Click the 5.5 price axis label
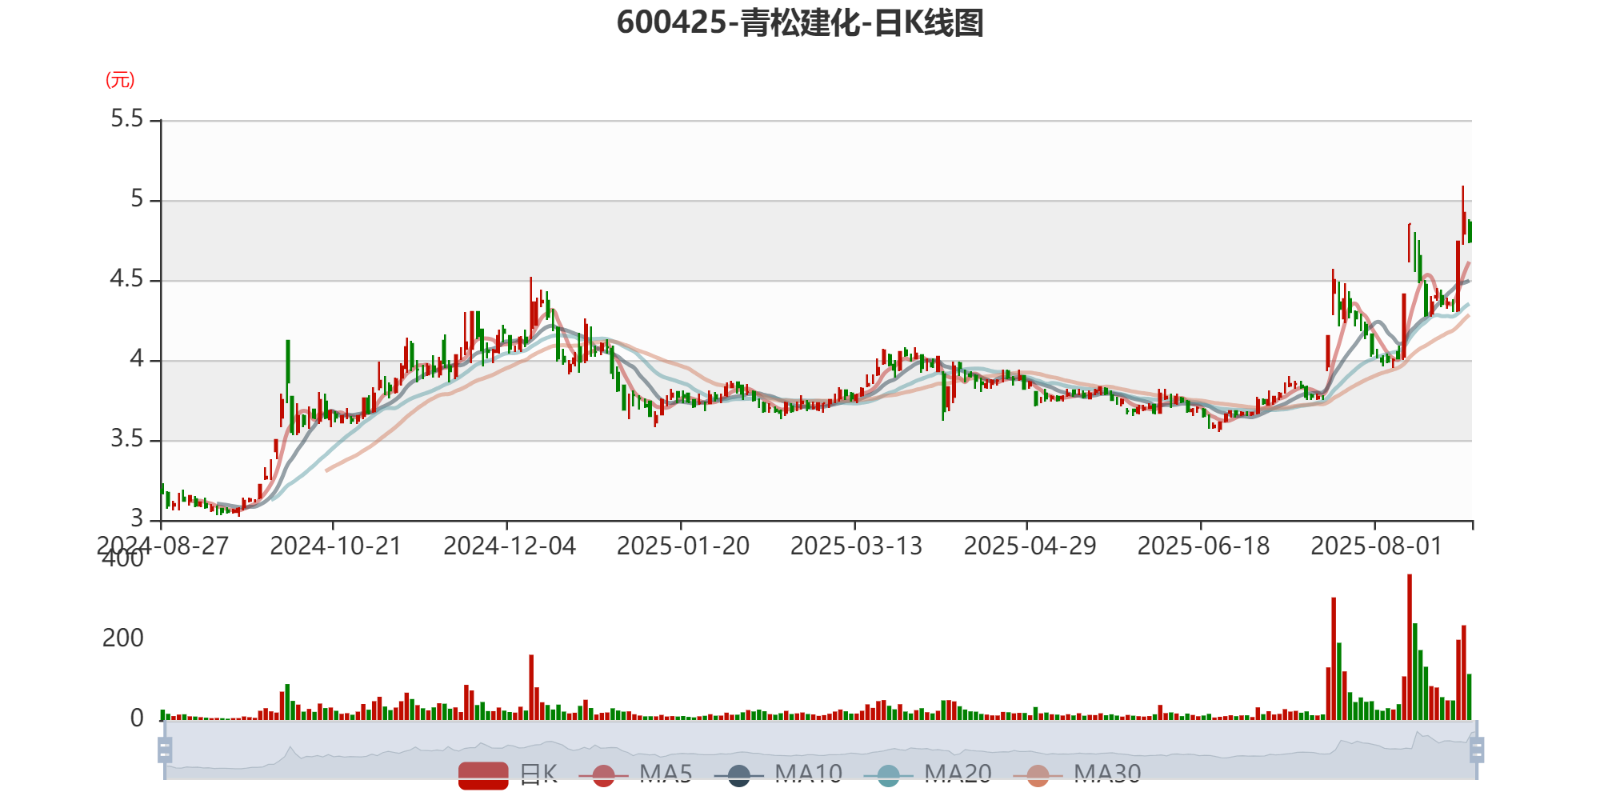Viewport: 1600px width, 800px height. point(127,119)
